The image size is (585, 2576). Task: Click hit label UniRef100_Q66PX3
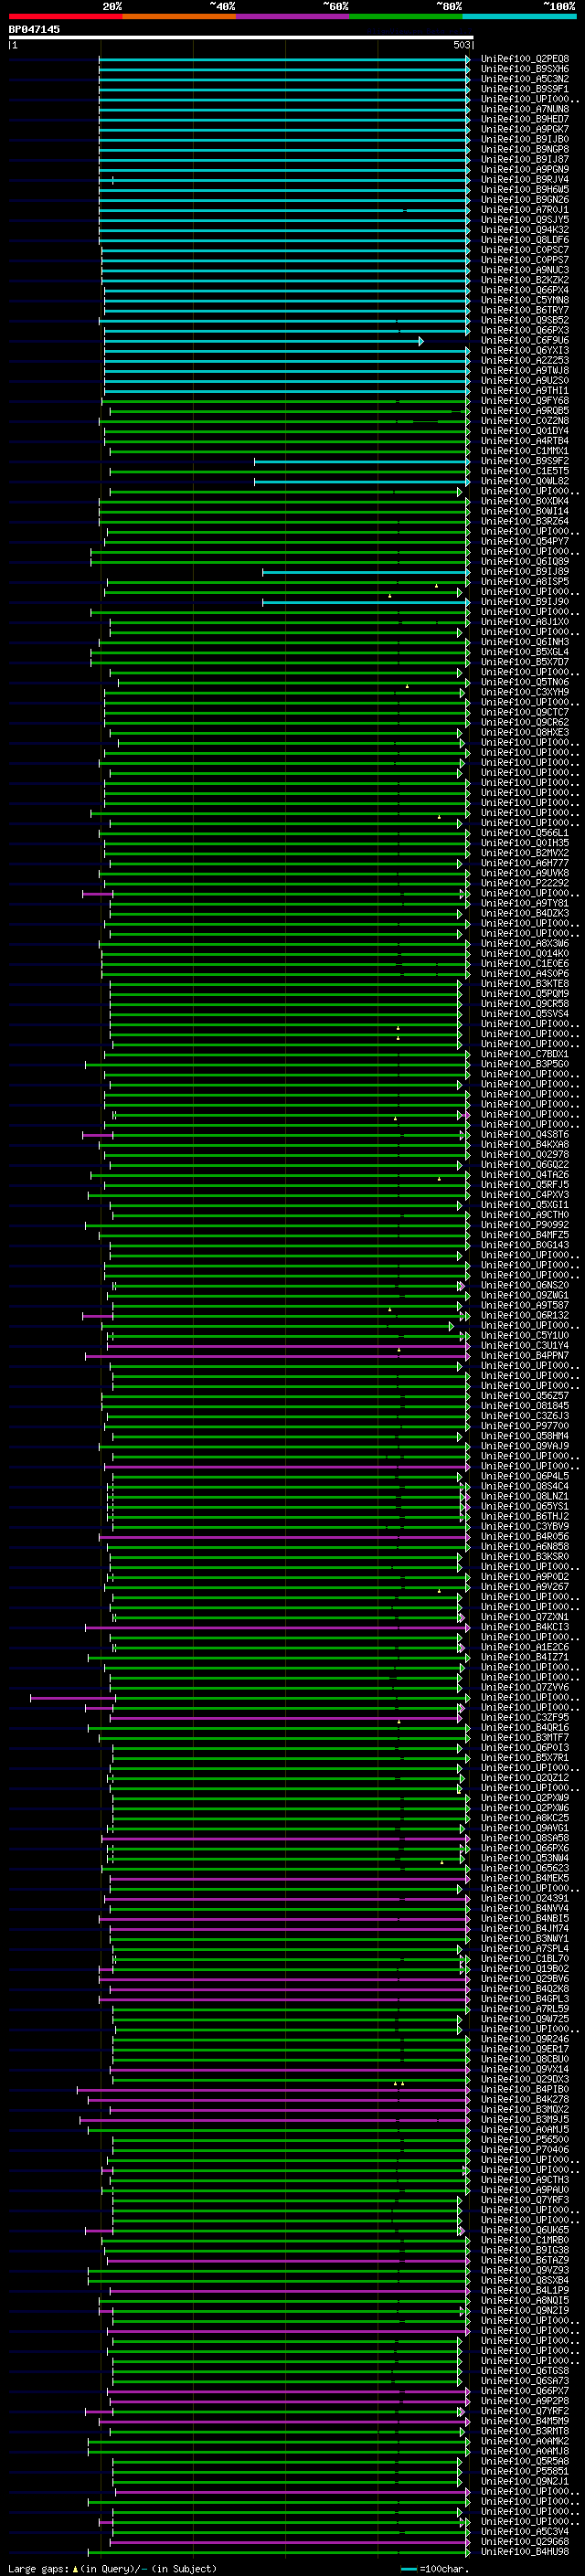(525, 330)
